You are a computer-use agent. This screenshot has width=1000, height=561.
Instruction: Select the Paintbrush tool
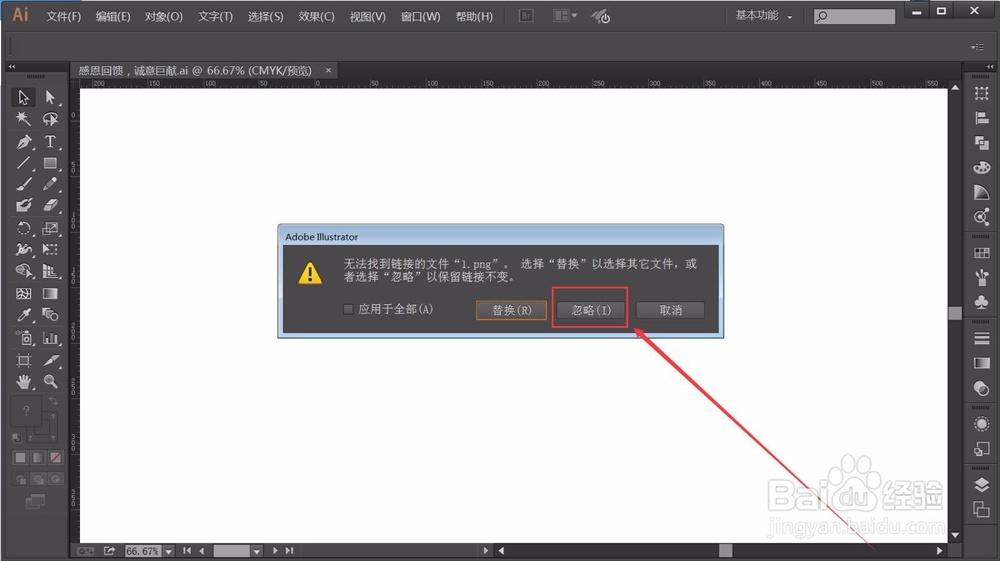(24, 184)
